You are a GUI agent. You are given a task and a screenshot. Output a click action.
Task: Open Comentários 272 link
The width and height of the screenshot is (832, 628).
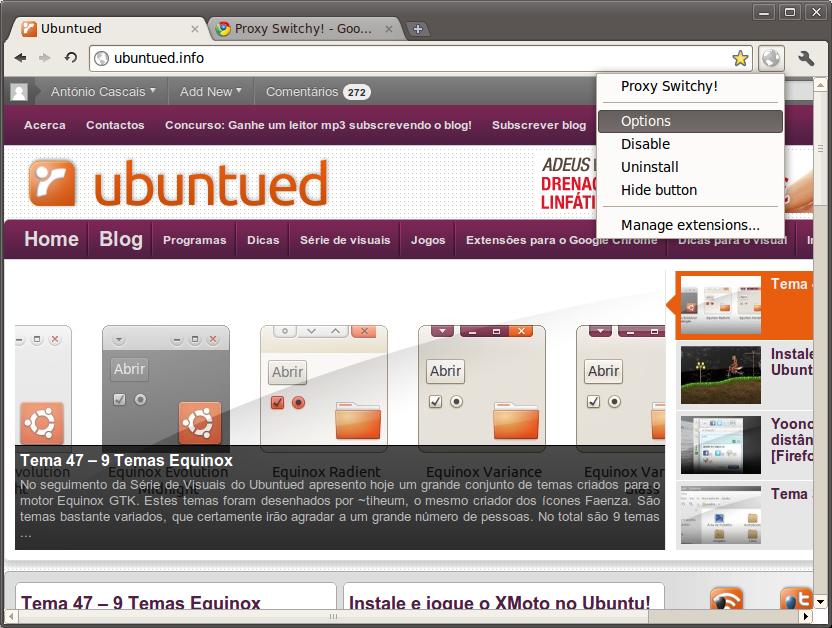(x=318, y=92)
